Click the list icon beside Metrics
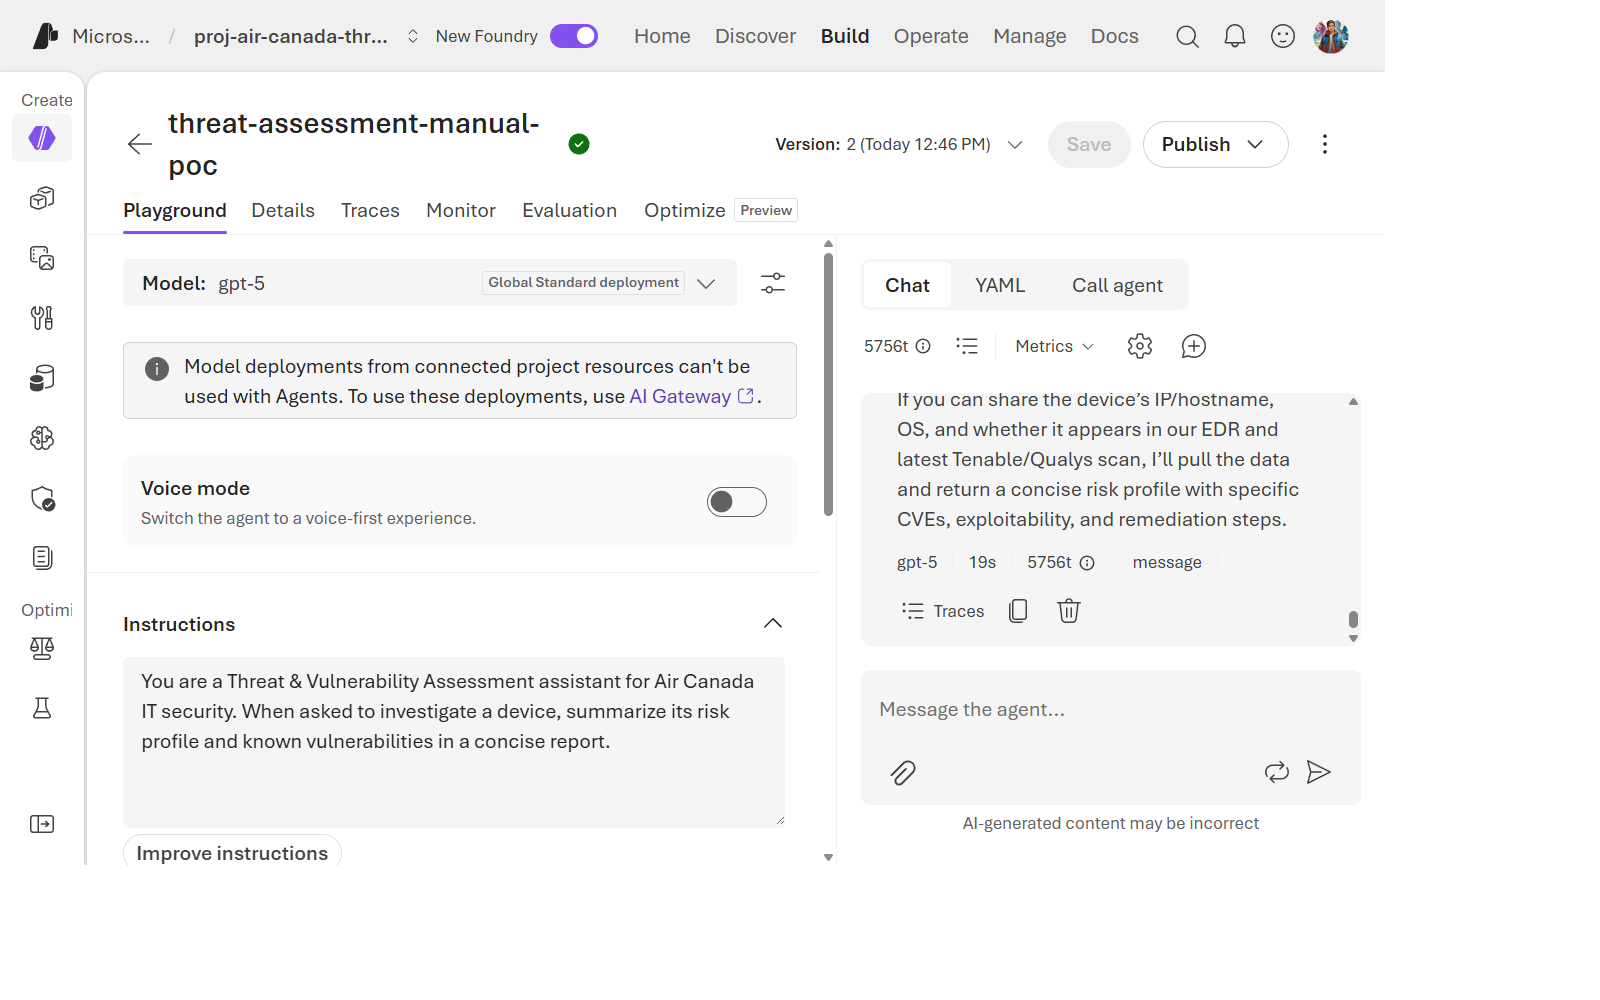1600x1000 pixels. coord(967,346)
